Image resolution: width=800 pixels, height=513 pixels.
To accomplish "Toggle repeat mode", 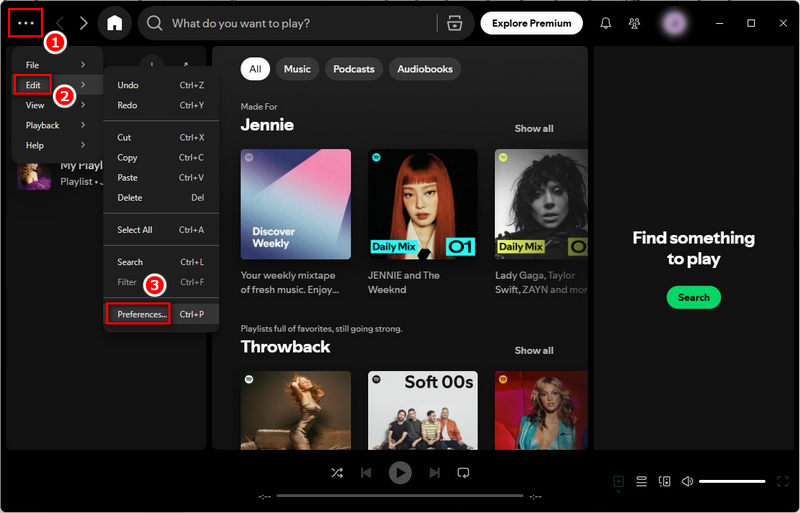I will pos(463,473).
